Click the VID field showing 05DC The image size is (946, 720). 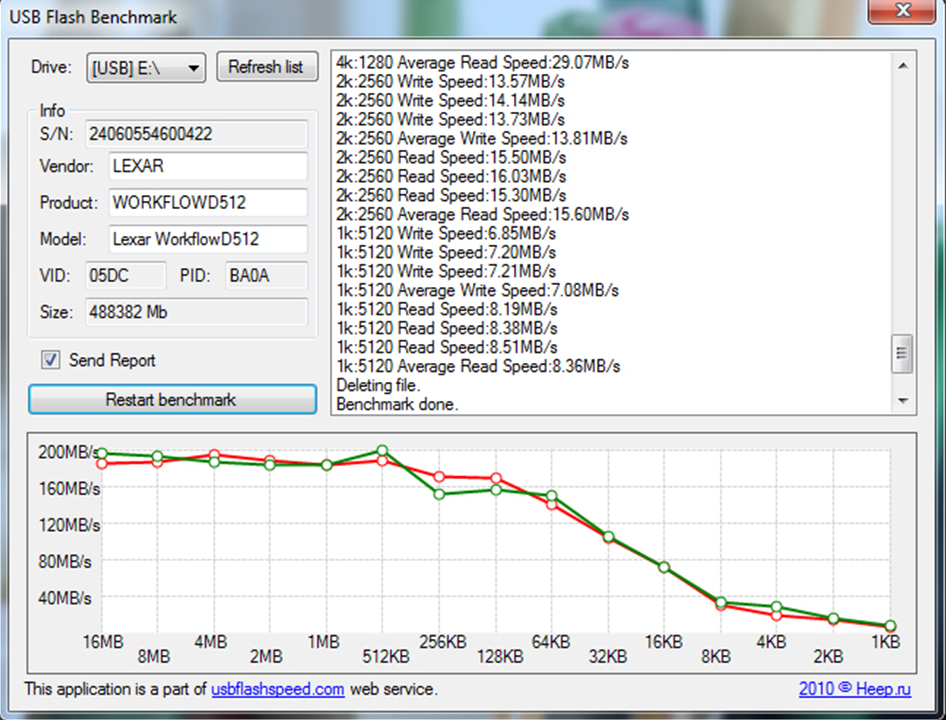point(124,274)
